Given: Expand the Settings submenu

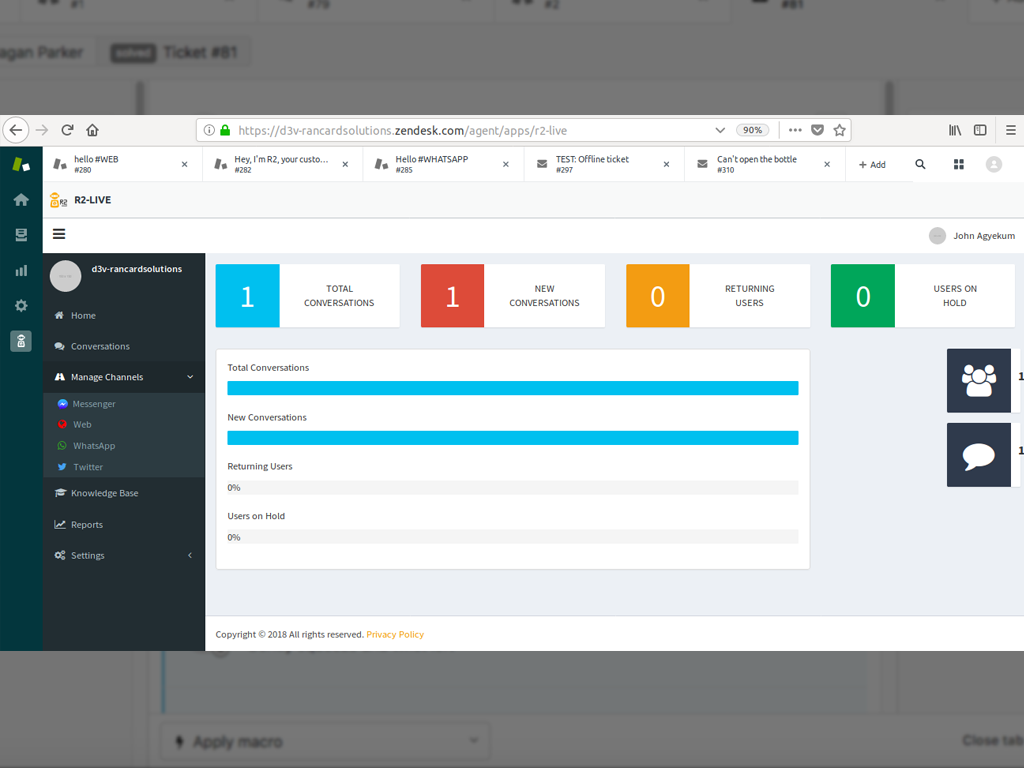Looking at the screenshot, I should [190, 555].
